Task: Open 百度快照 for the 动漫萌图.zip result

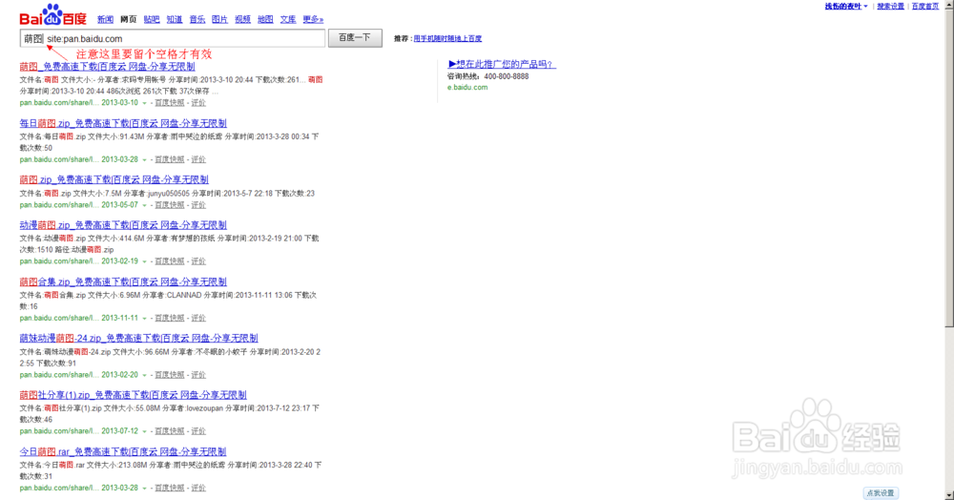Action: point(169,261)
